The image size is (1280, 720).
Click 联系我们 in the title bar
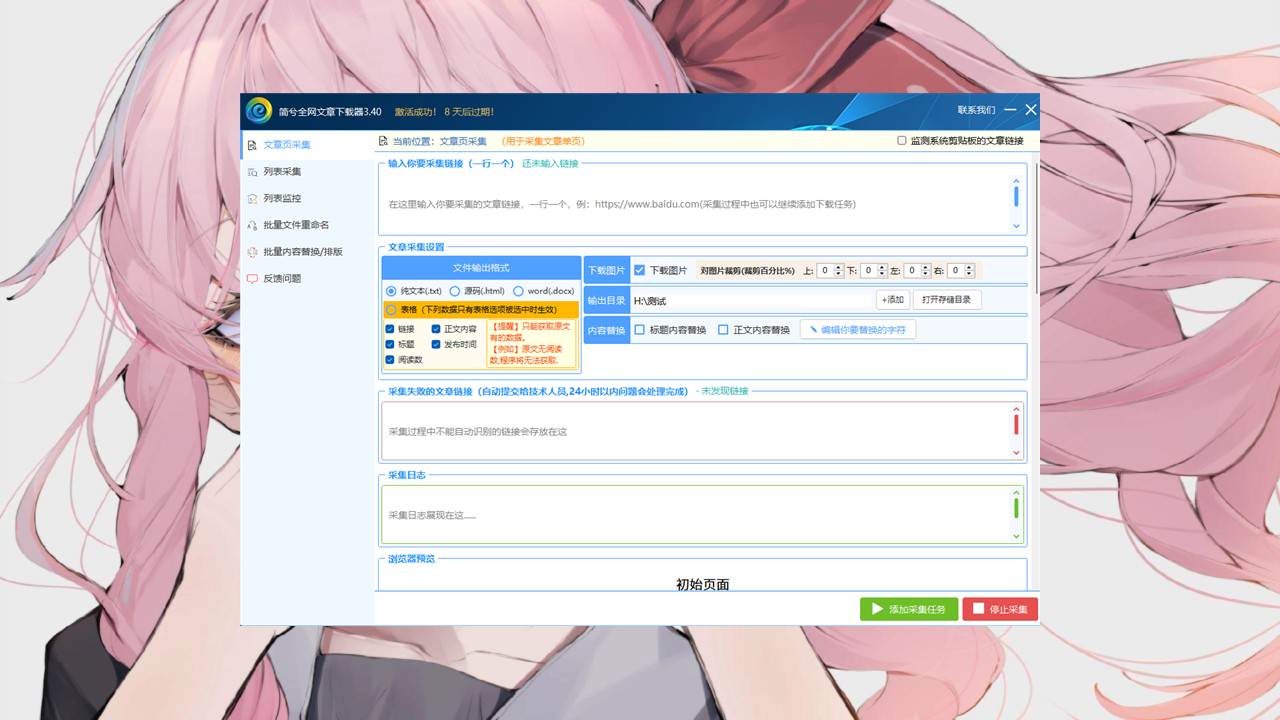[x=976, y=110]
